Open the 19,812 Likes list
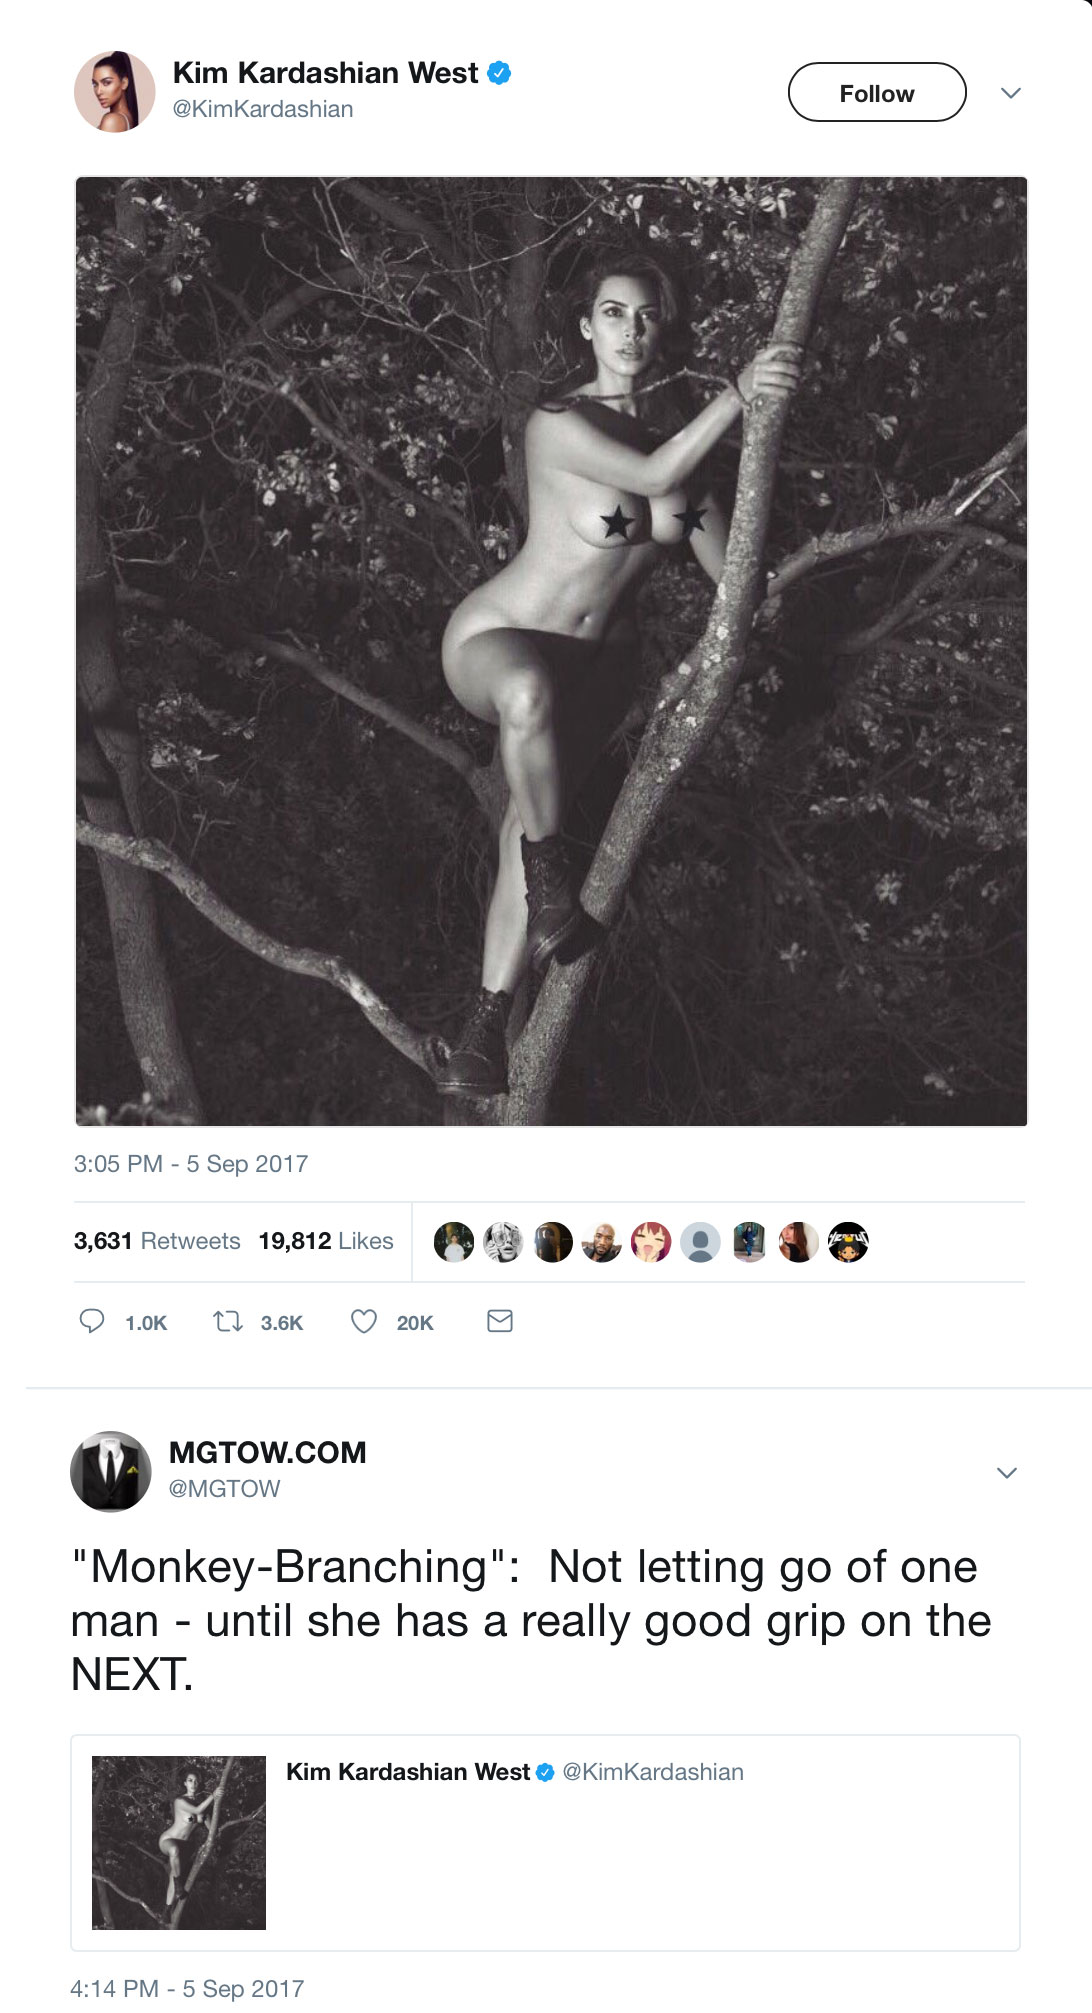1092x2013 pixels. coord(326,1241)
